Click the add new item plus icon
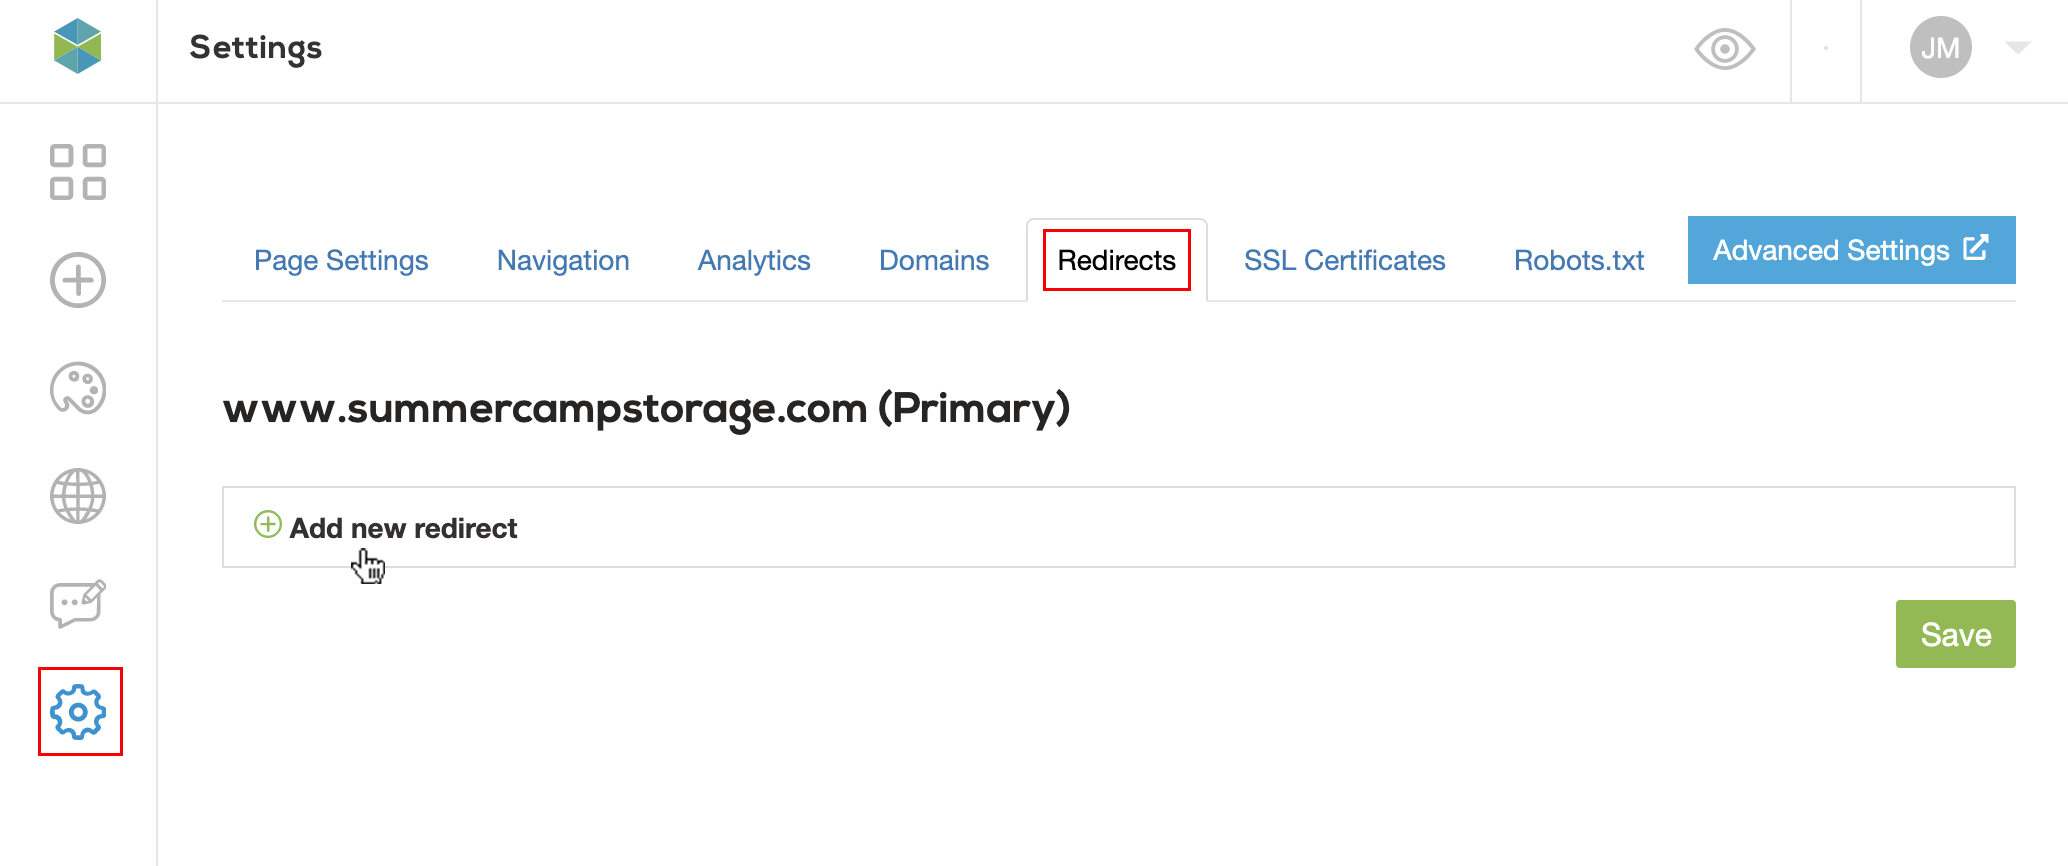Image resolution: width=2068 pixels, height=866 pixels. [77, 280]
